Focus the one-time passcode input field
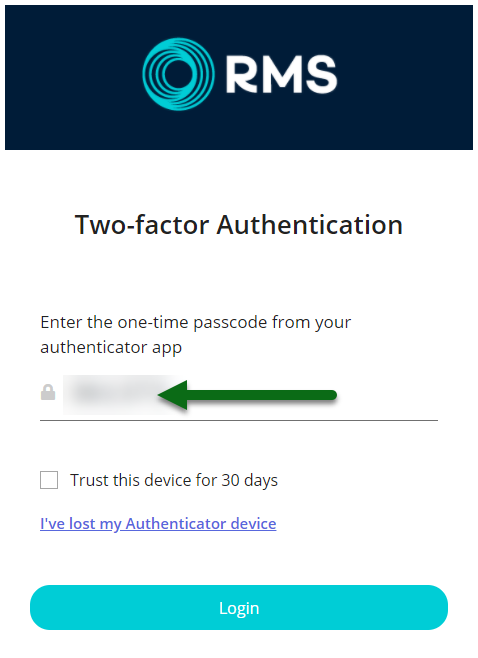The image size is (478, 658). 239,396
